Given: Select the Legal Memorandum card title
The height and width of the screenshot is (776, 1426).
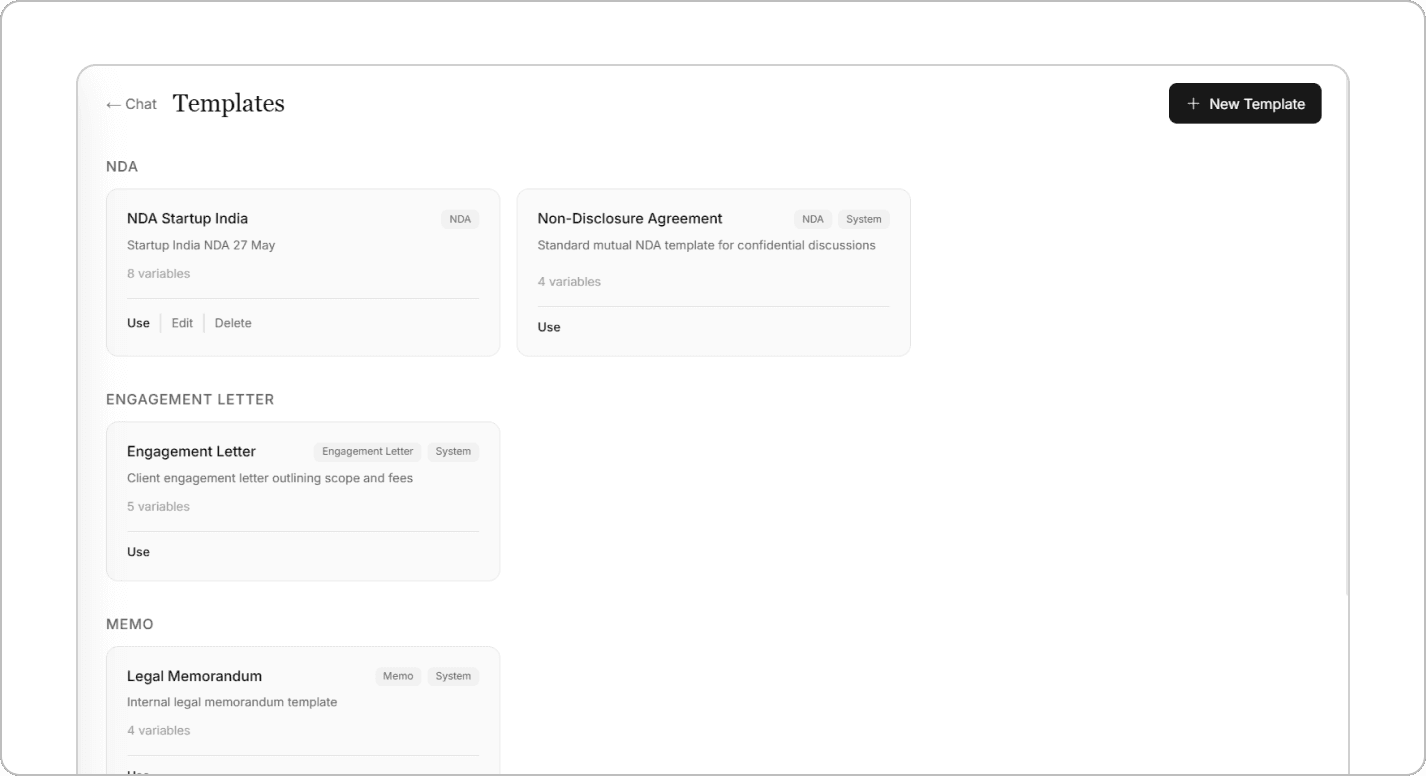Looking at the screenshot, I should (194, 676).
